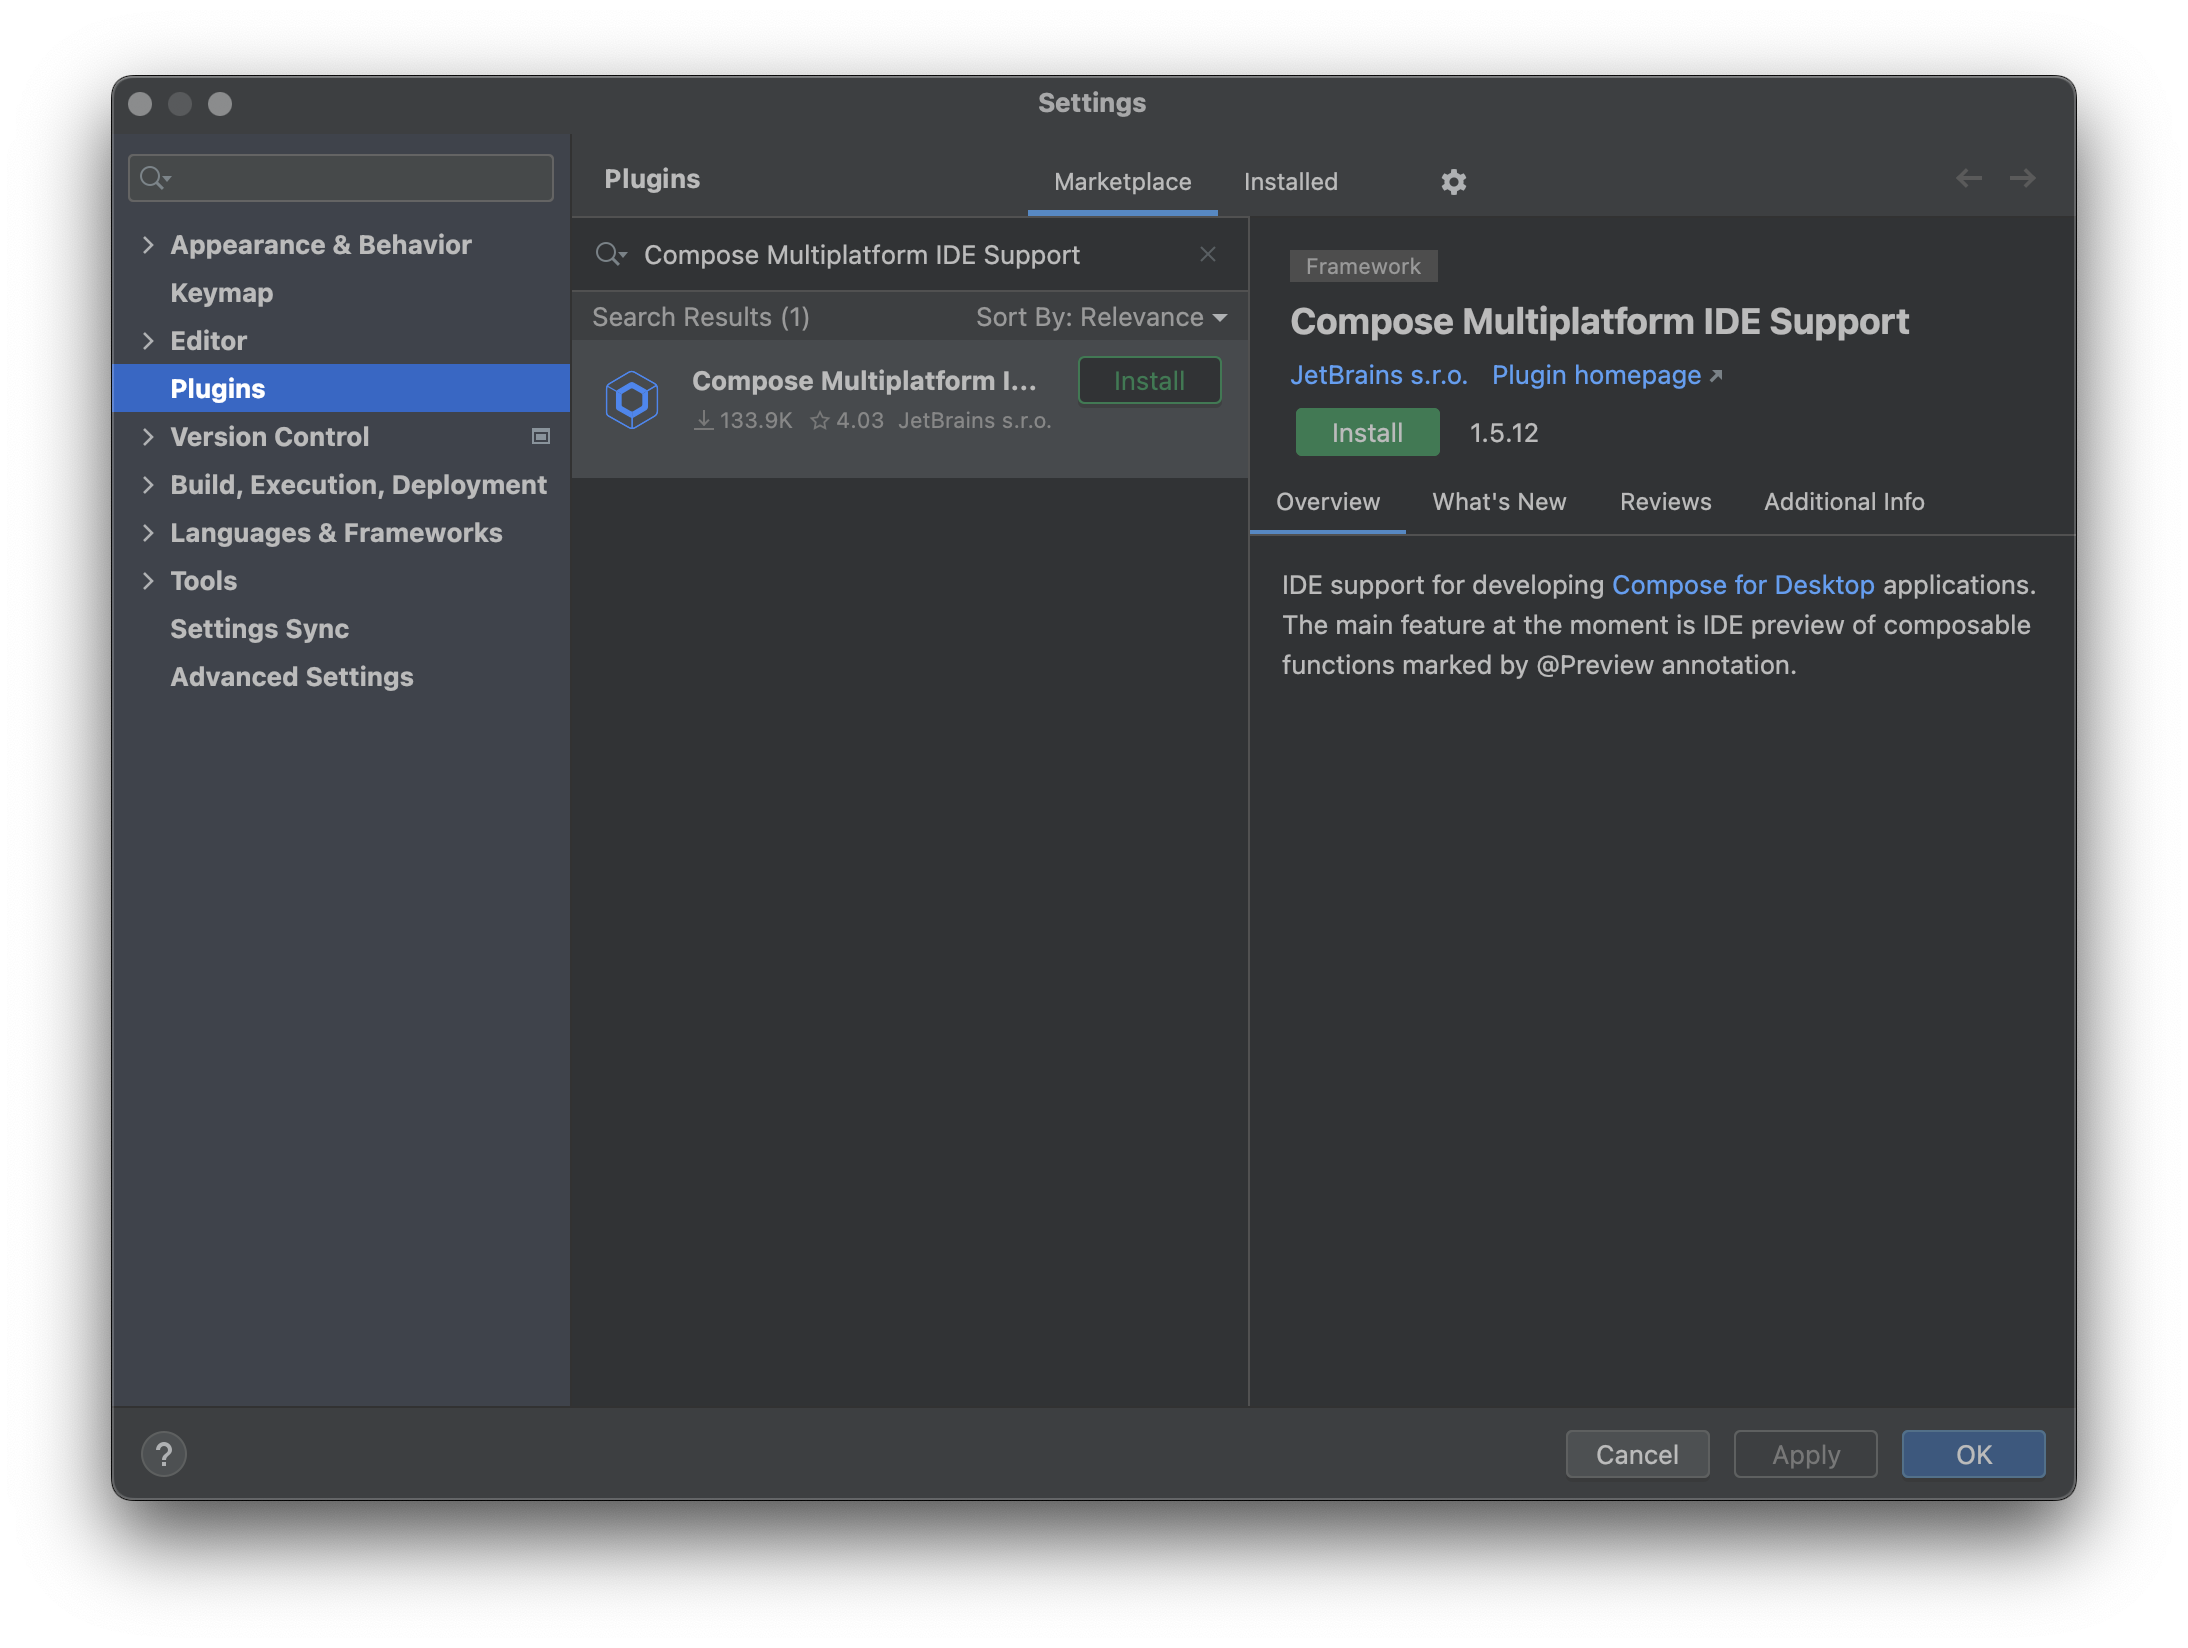
Task: Open help using the question mark icon
Action: pyautogui.click(x=164, y=1454)
